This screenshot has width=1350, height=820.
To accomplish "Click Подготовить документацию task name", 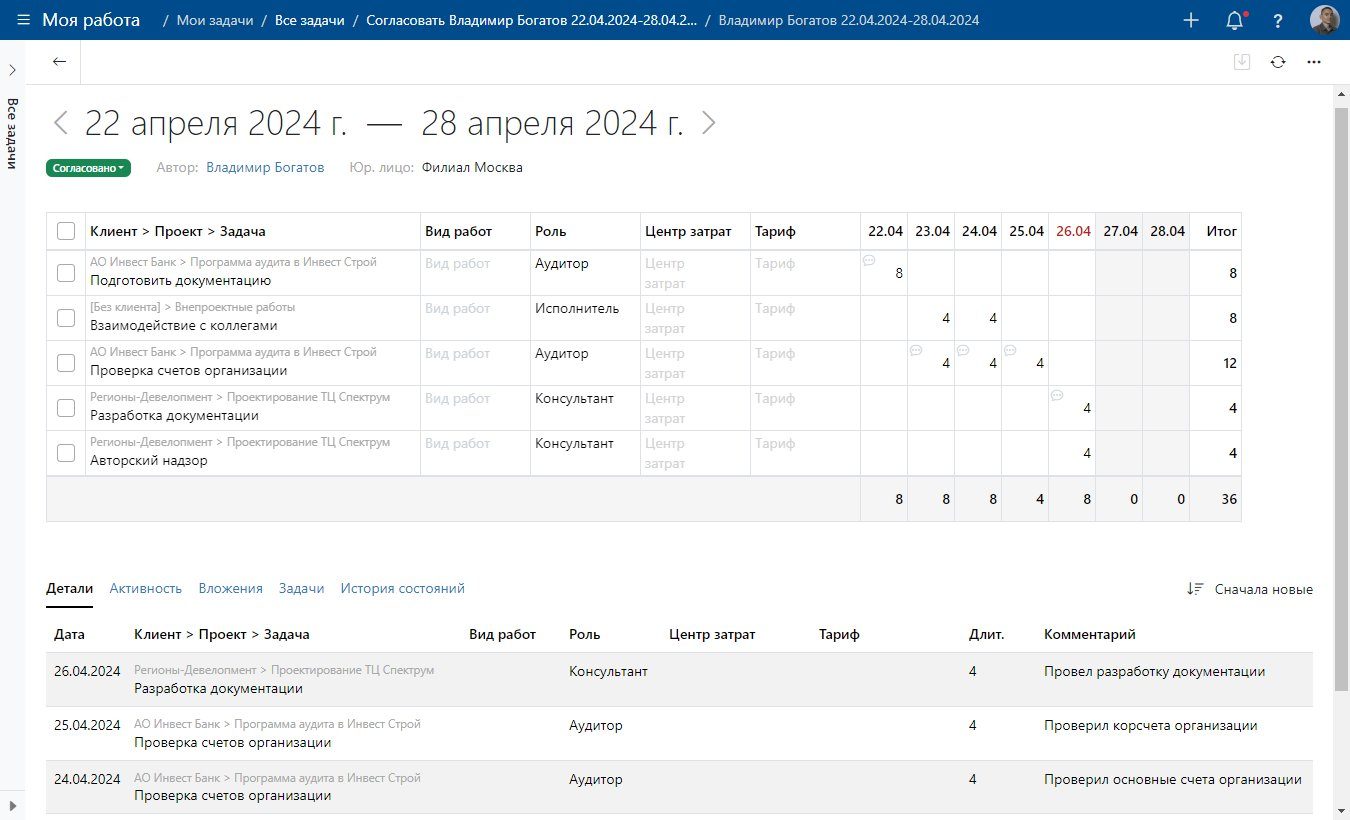I will (181, 281).
